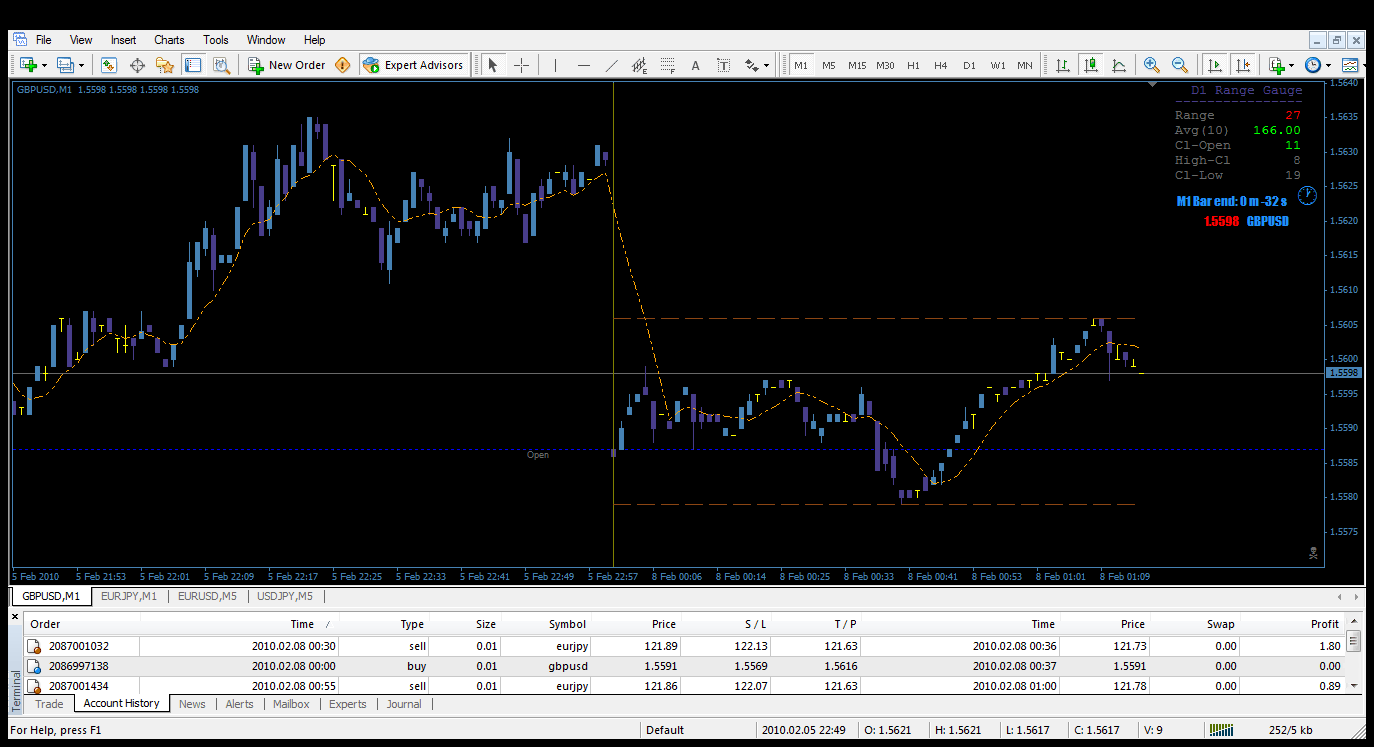Open the Market Watch window icon

(109, 65)
